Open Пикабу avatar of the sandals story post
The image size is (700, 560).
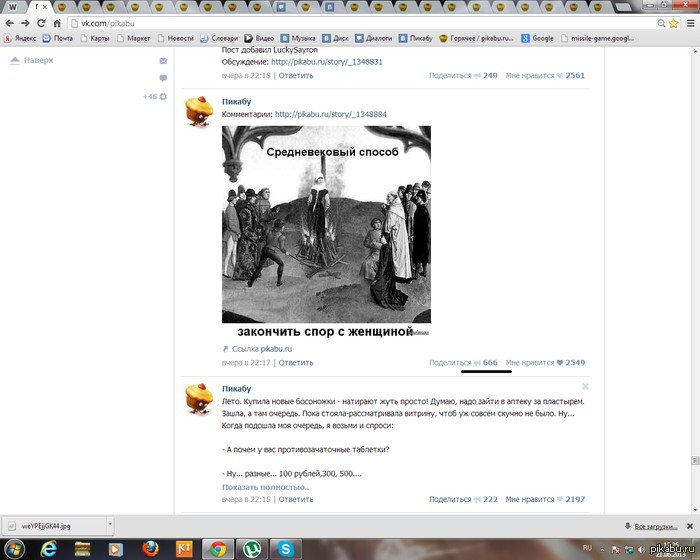(199, 398)
